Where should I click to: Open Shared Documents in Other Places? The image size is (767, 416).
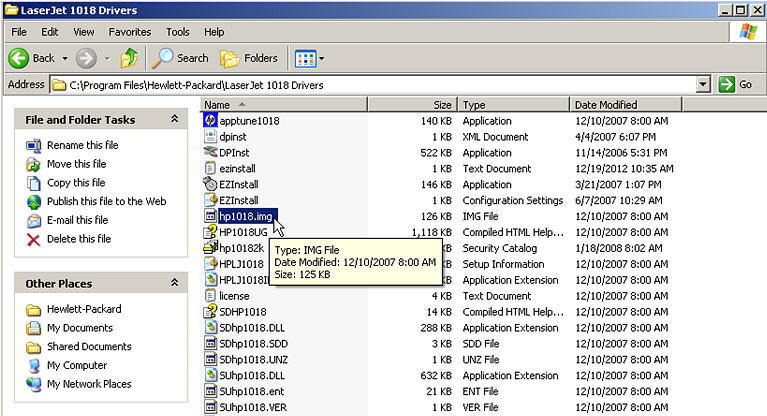89,347
